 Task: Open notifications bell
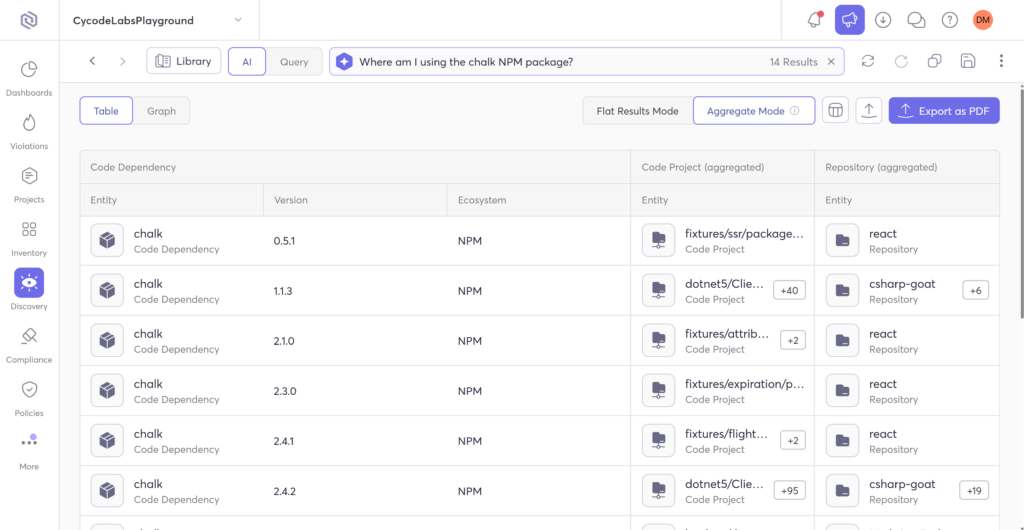pyautogui.click(x=814, y=20)
